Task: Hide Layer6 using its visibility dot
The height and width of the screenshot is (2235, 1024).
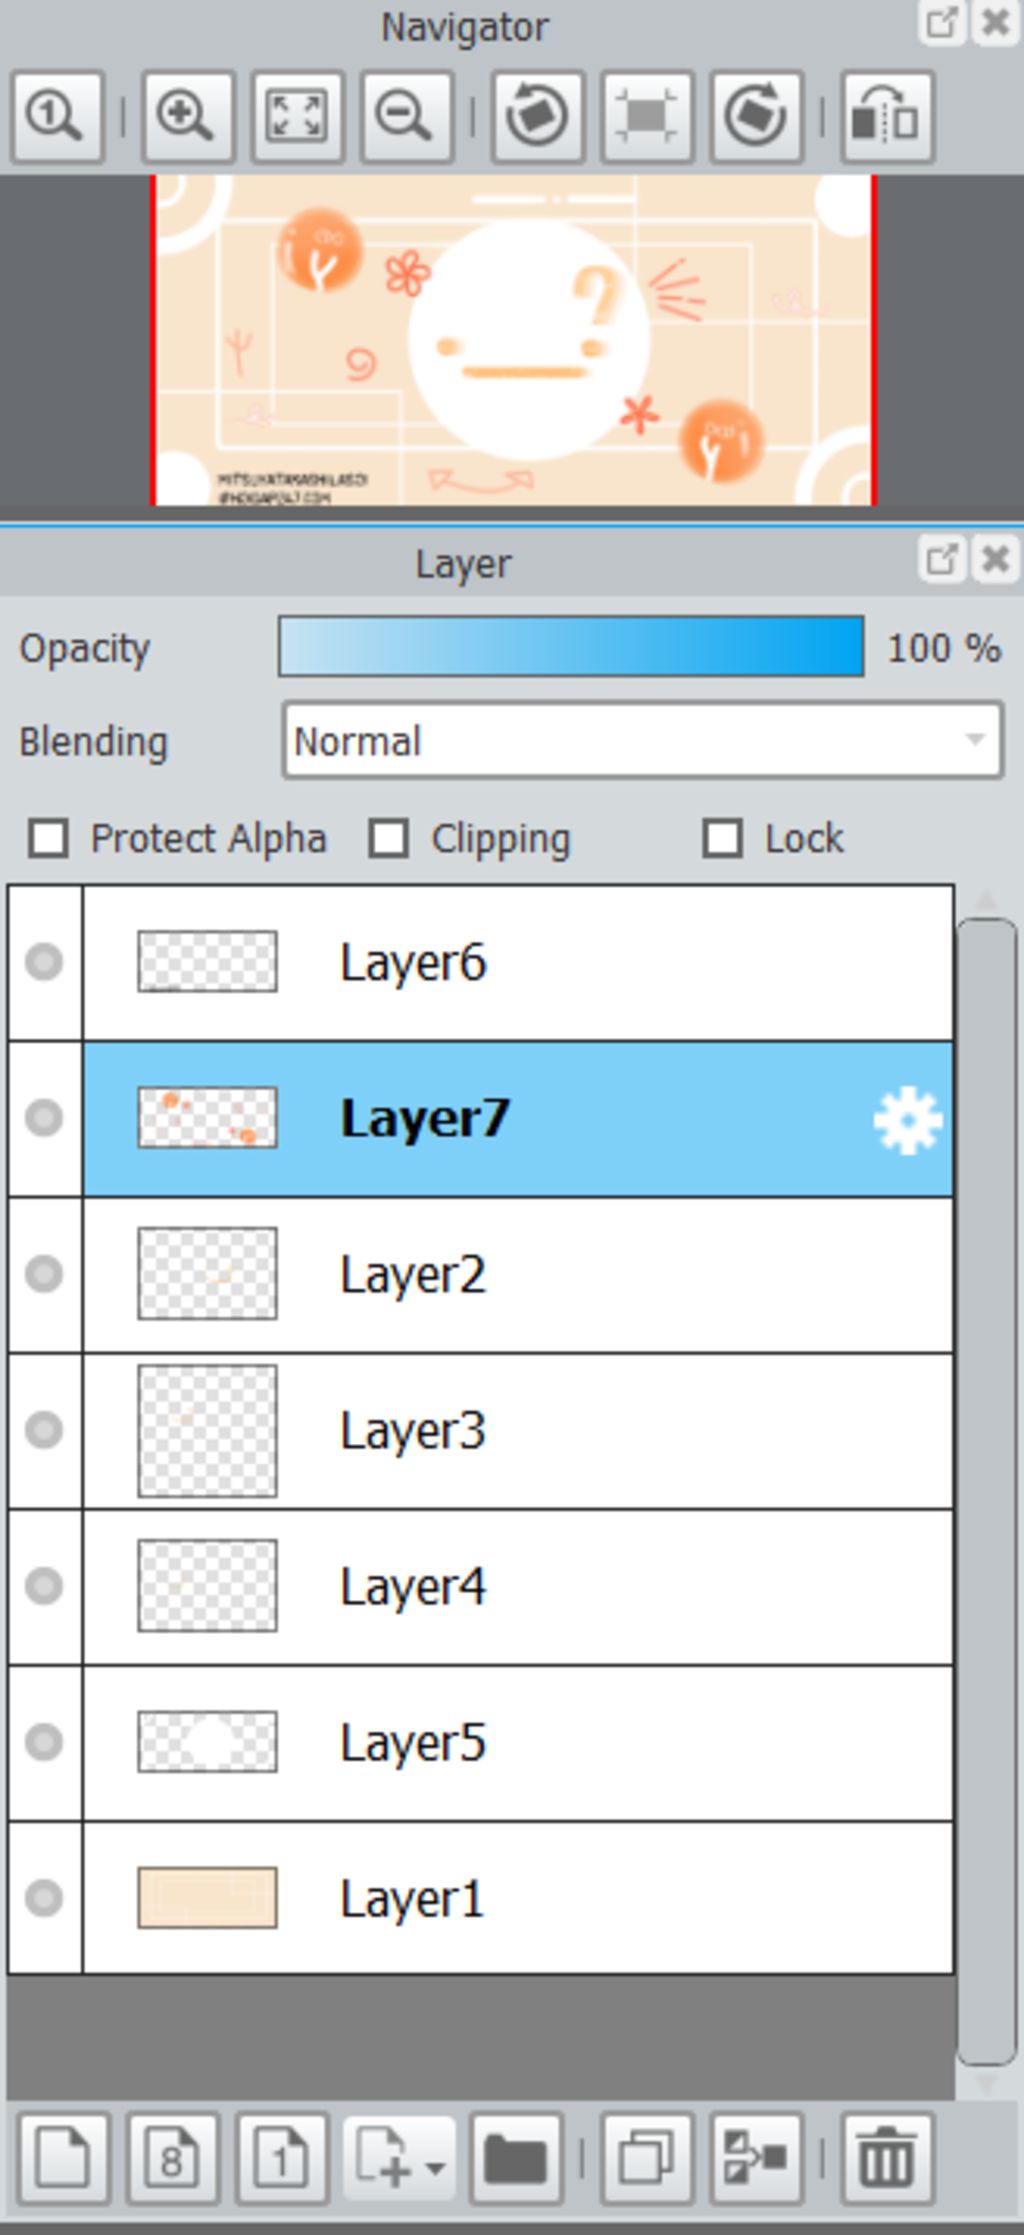Action: [44, 962]
